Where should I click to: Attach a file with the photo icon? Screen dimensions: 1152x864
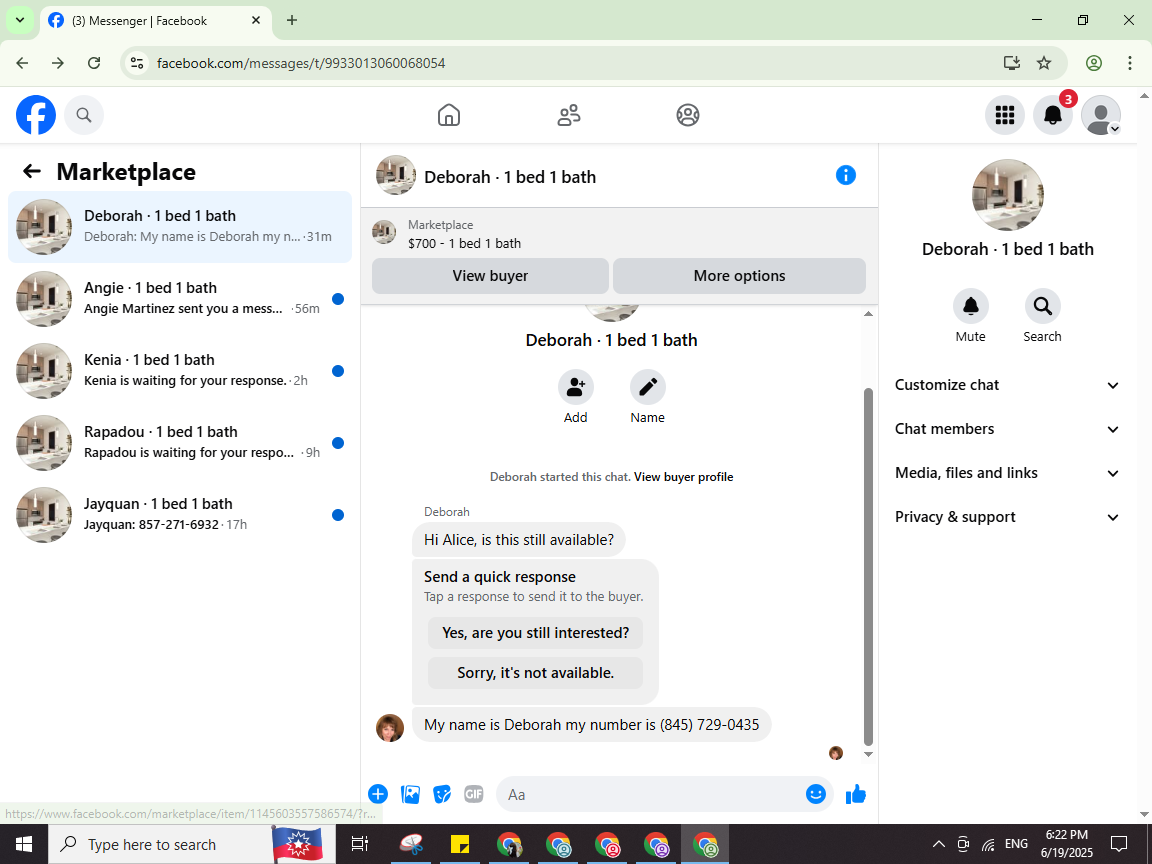(x=410, y=794)
